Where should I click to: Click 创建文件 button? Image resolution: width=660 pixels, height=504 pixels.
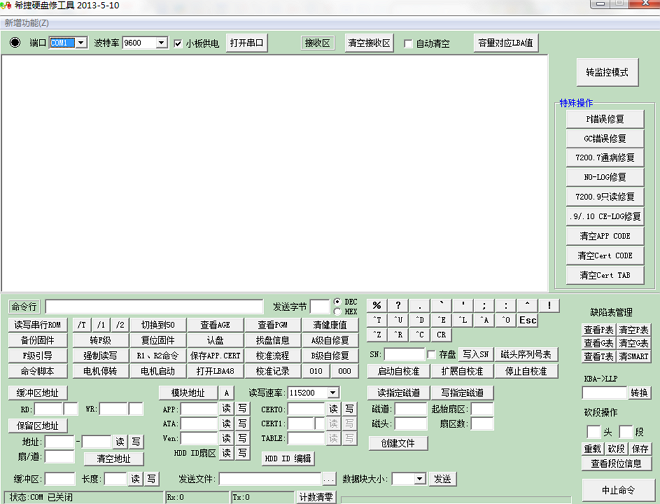tap(398, 443)
